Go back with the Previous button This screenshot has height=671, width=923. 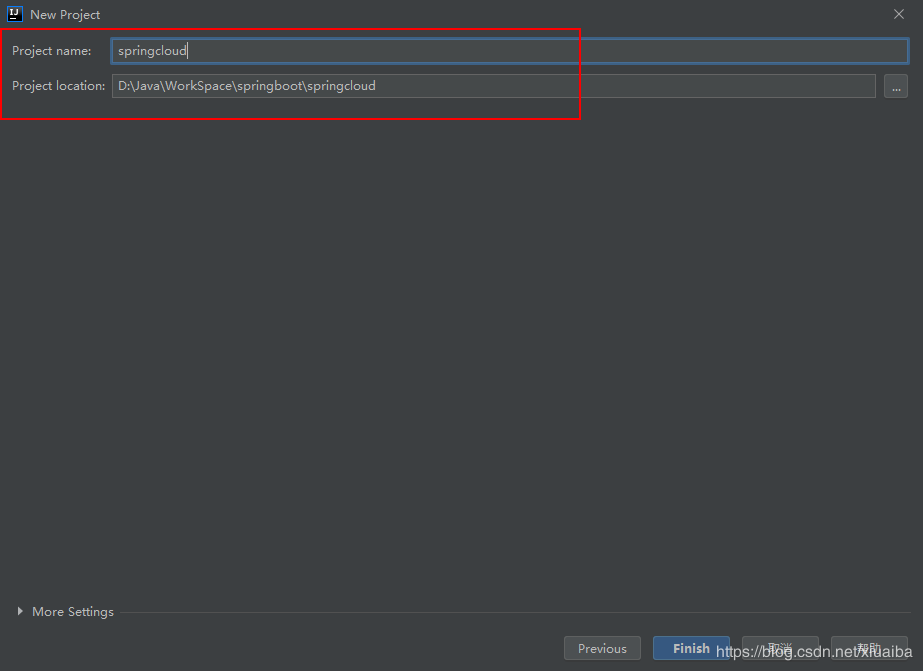tap(602, 648)
